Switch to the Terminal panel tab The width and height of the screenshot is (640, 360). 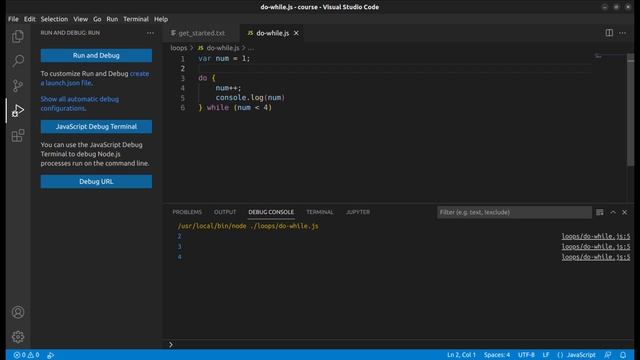[320, 212]
